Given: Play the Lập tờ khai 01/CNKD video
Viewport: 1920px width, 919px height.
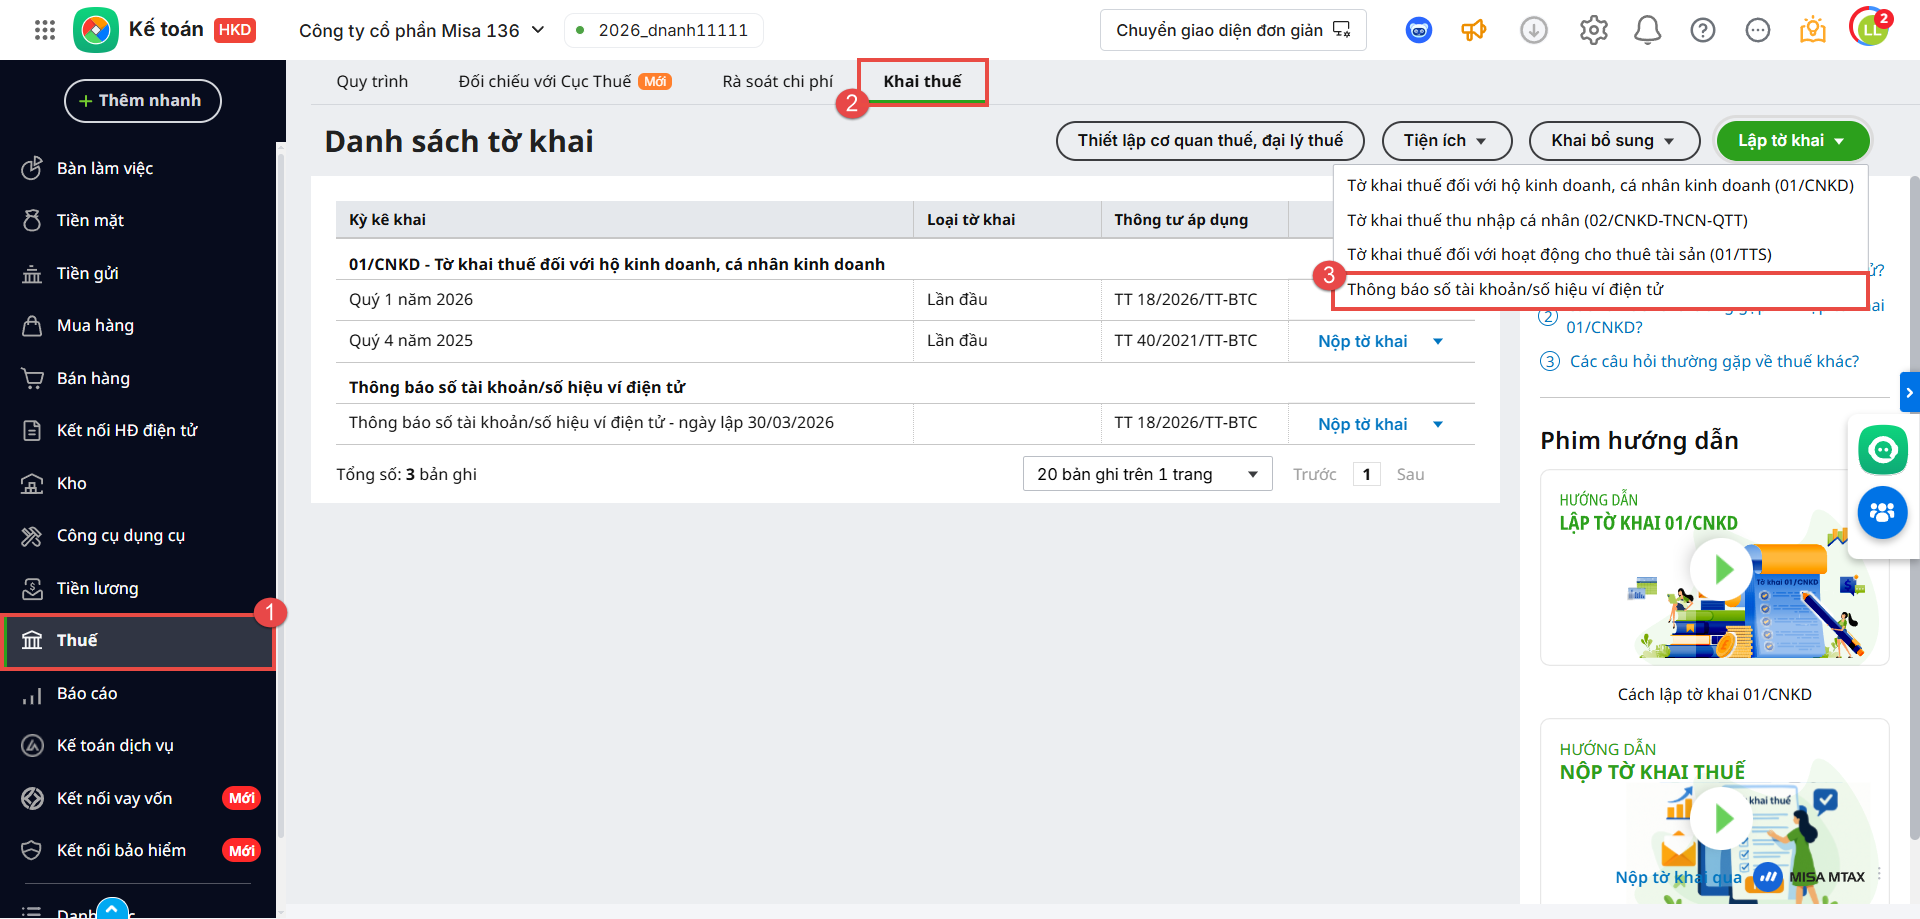Looking at the screenshot, I should click(x=1722, y=570).
